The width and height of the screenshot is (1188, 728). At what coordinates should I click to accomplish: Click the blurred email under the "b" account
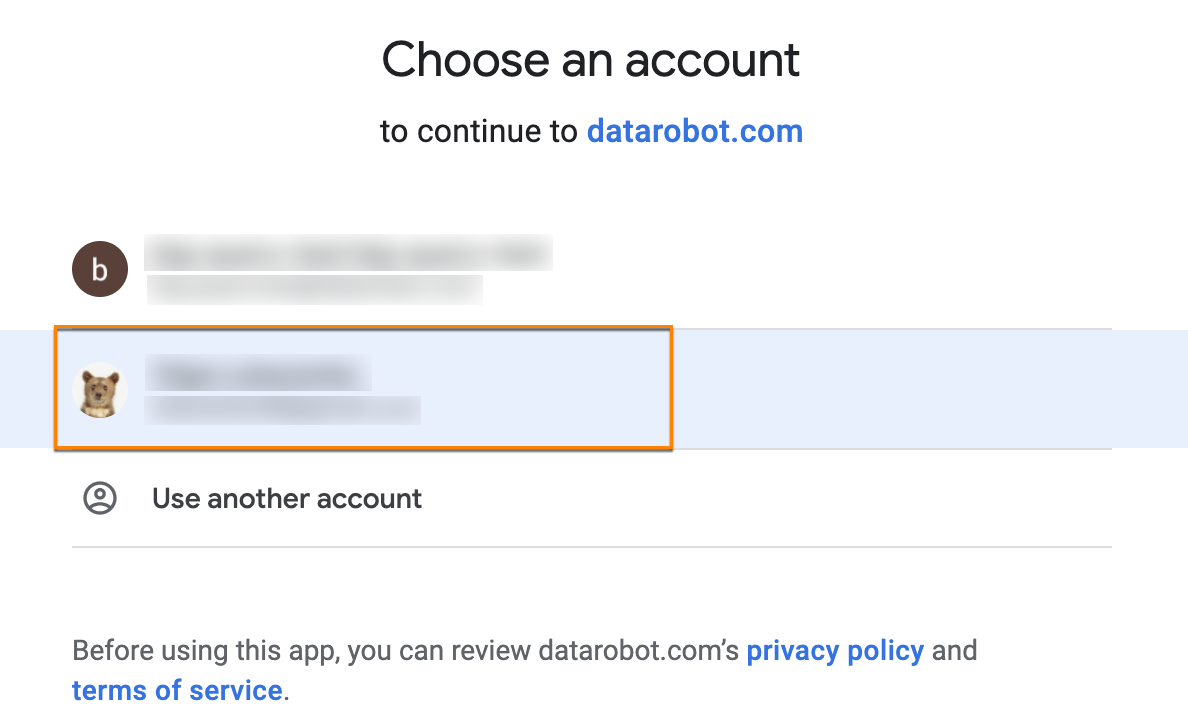pos(314,290)
